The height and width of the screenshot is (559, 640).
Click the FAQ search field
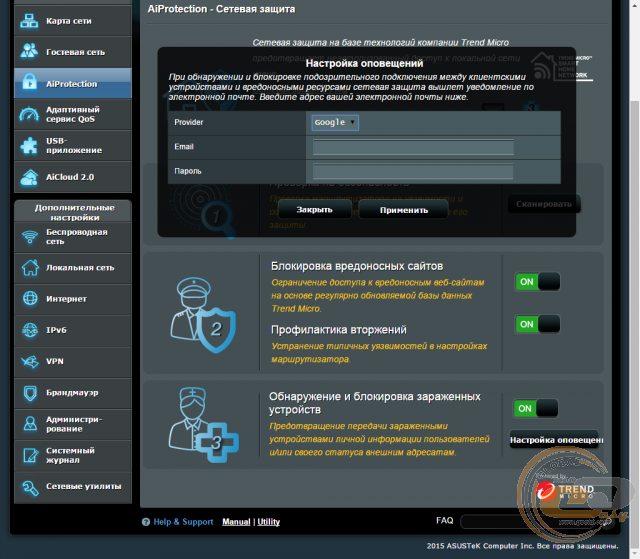click(531, 522)
